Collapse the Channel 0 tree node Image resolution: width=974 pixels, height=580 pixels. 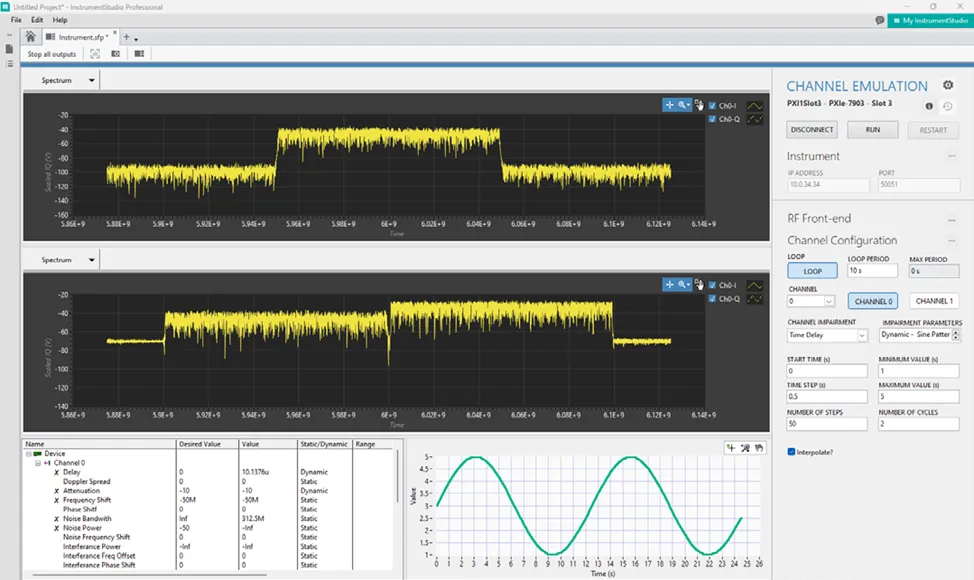(x=38, y=463)
